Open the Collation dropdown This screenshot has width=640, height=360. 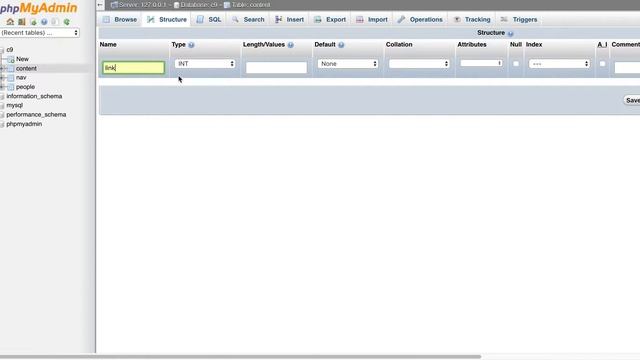[419, 64]
